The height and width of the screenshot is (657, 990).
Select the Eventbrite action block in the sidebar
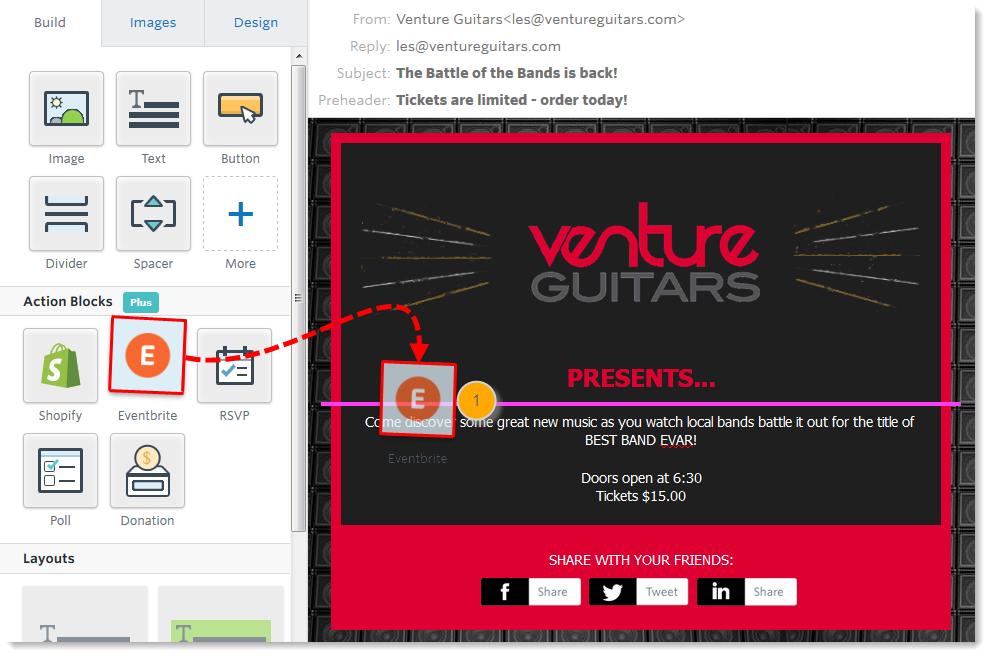click(x=148, y=355)
